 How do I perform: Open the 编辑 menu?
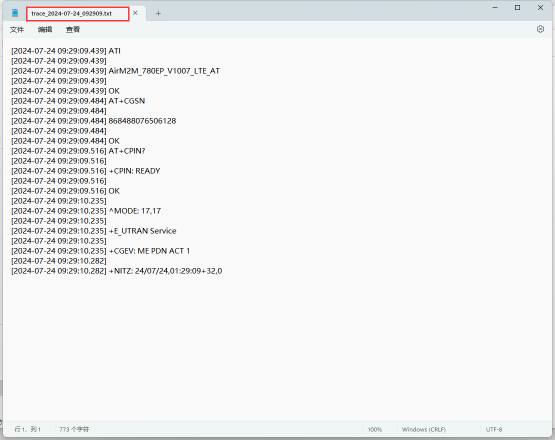45,30
